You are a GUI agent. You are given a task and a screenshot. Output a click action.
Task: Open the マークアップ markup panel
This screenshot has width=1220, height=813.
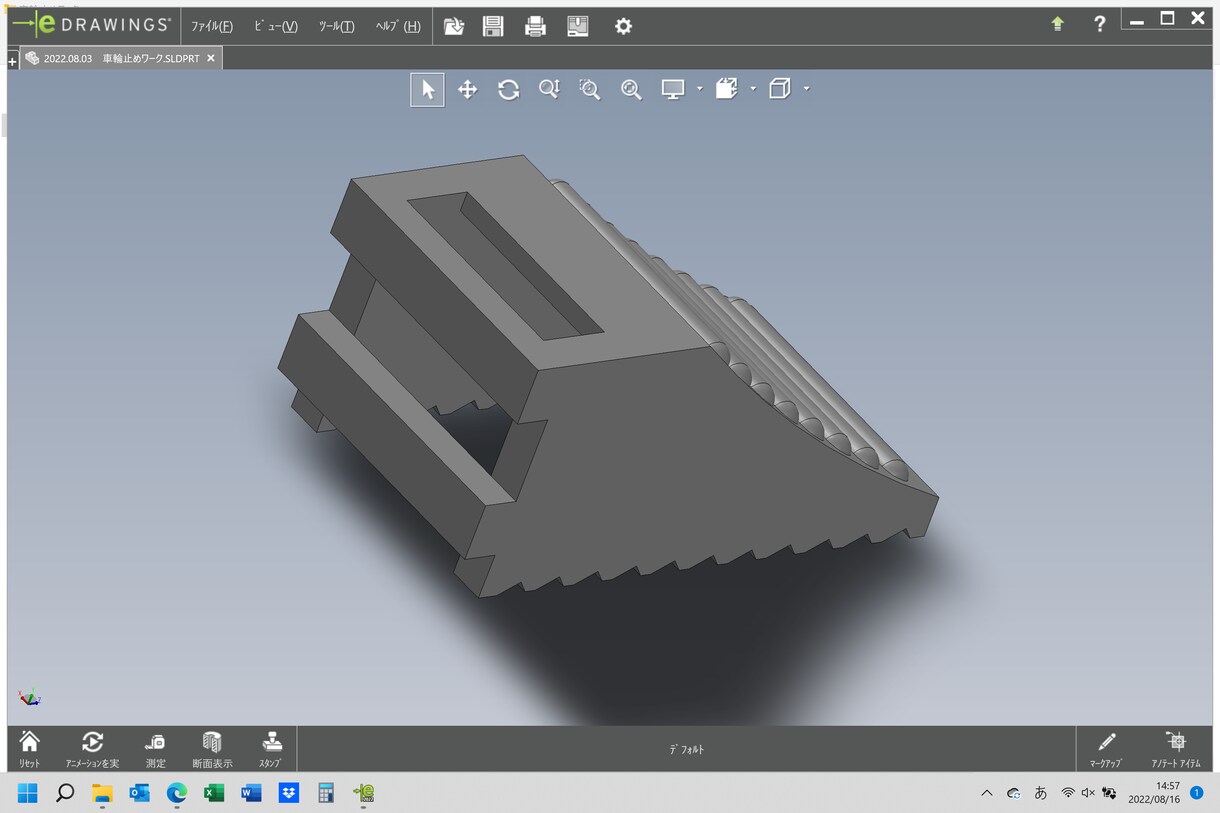click(1106, 748)
